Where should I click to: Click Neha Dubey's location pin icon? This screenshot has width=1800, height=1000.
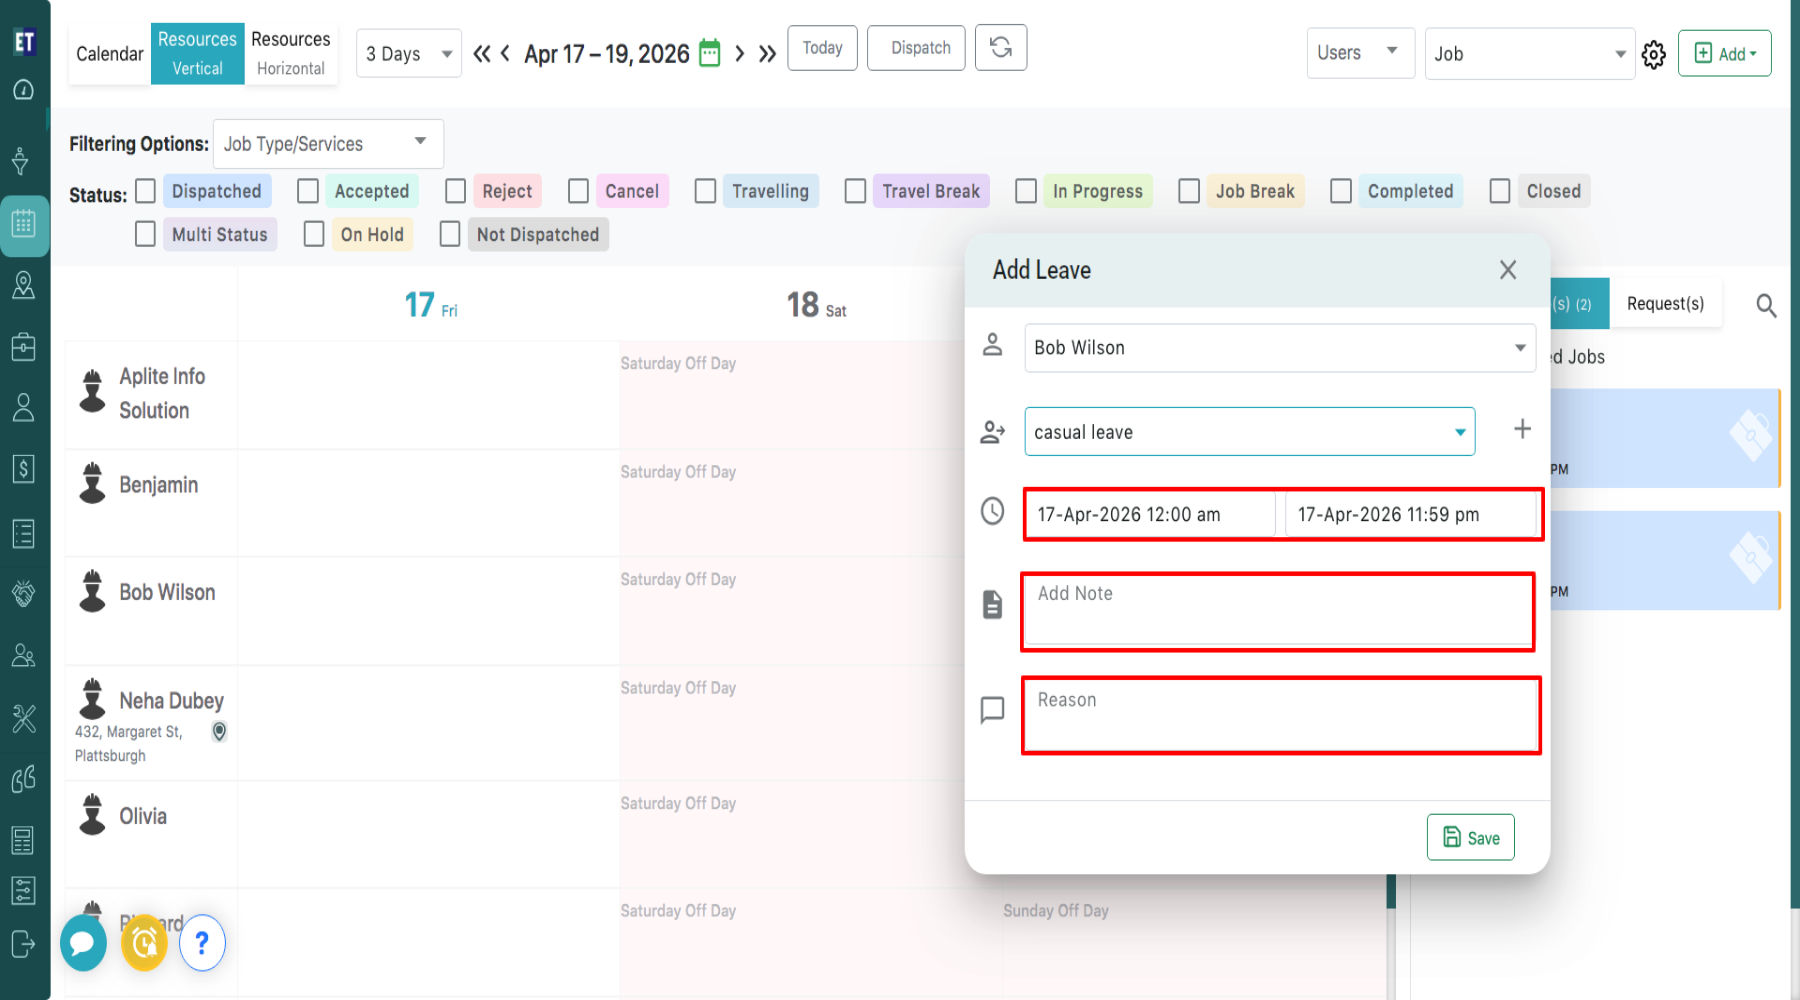click(x=219, y=732)
